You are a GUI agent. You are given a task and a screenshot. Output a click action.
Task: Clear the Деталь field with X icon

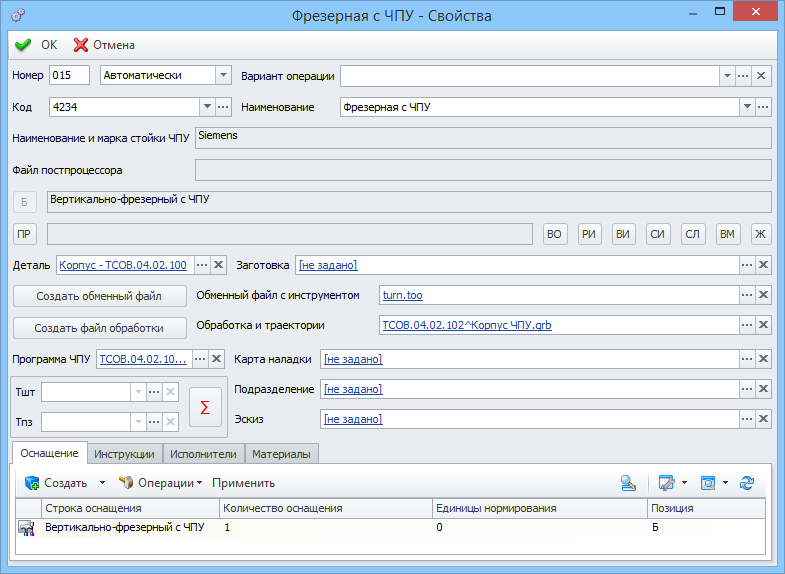[219, 265]
